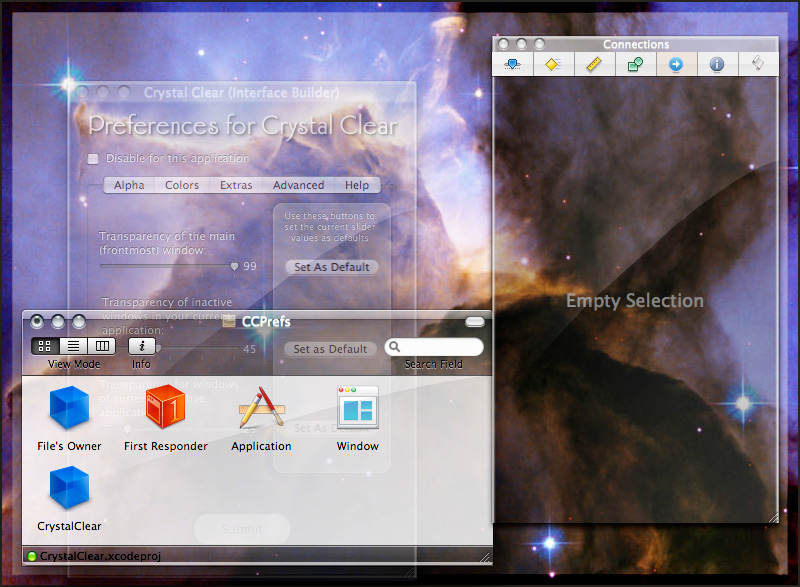800x587 pixels.
Task: Click the faded Submit button
Action: 242,529
